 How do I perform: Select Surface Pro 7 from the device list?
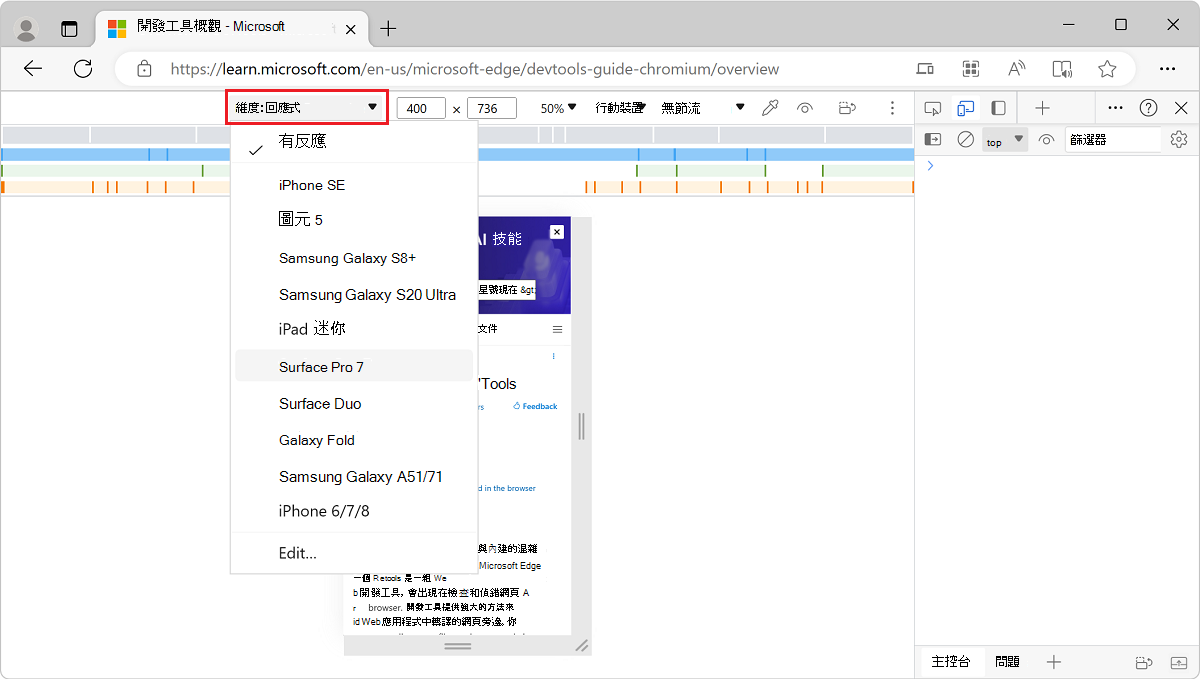coord(320,366)
